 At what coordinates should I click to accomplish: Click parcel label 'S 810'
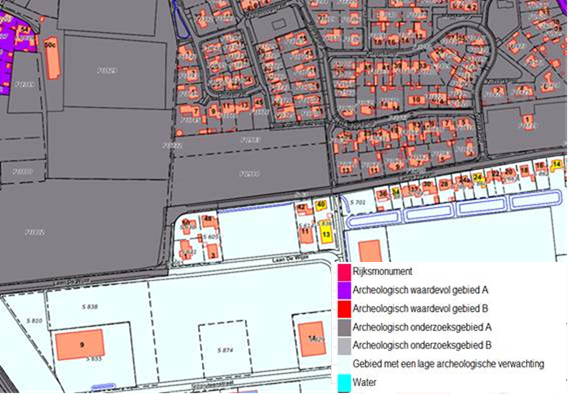34,320
